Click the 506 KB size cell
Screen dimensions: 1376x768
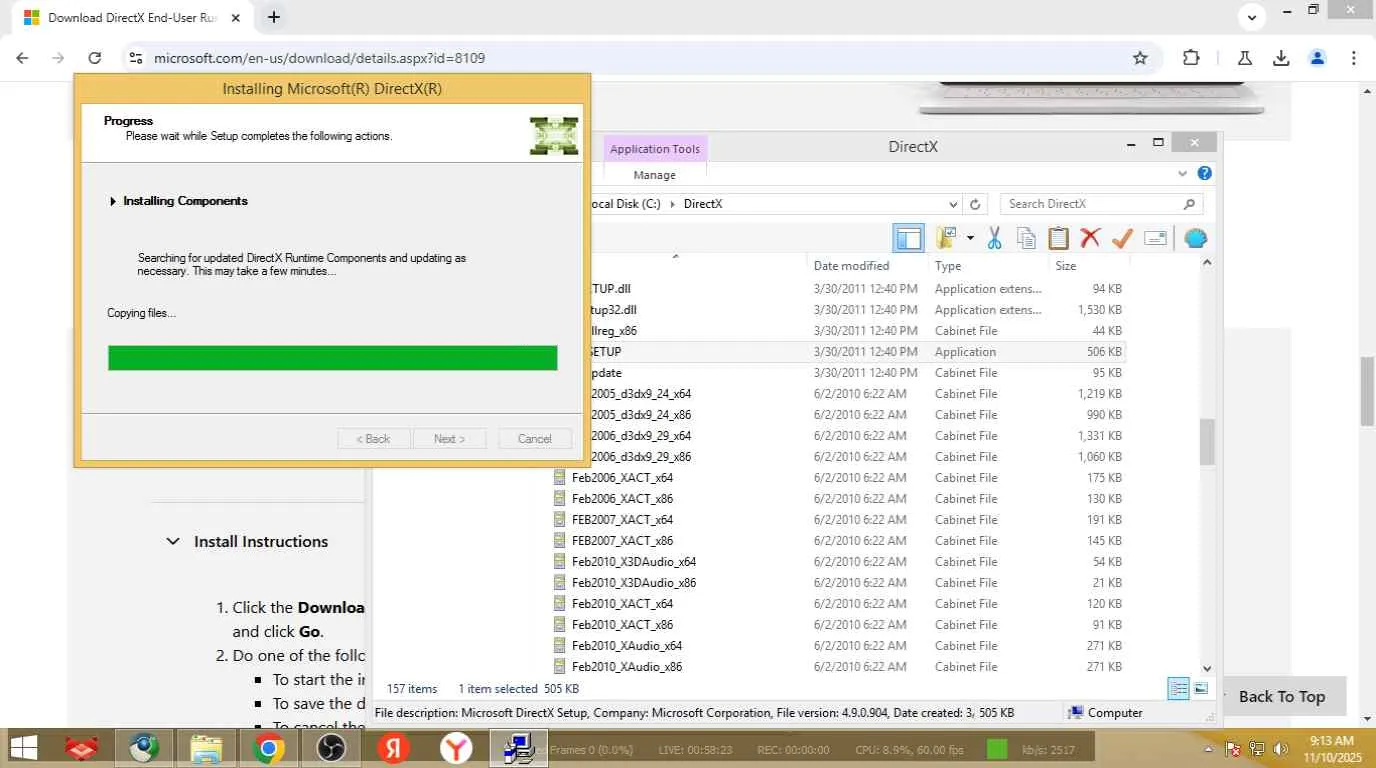(x=1104, y=352)
